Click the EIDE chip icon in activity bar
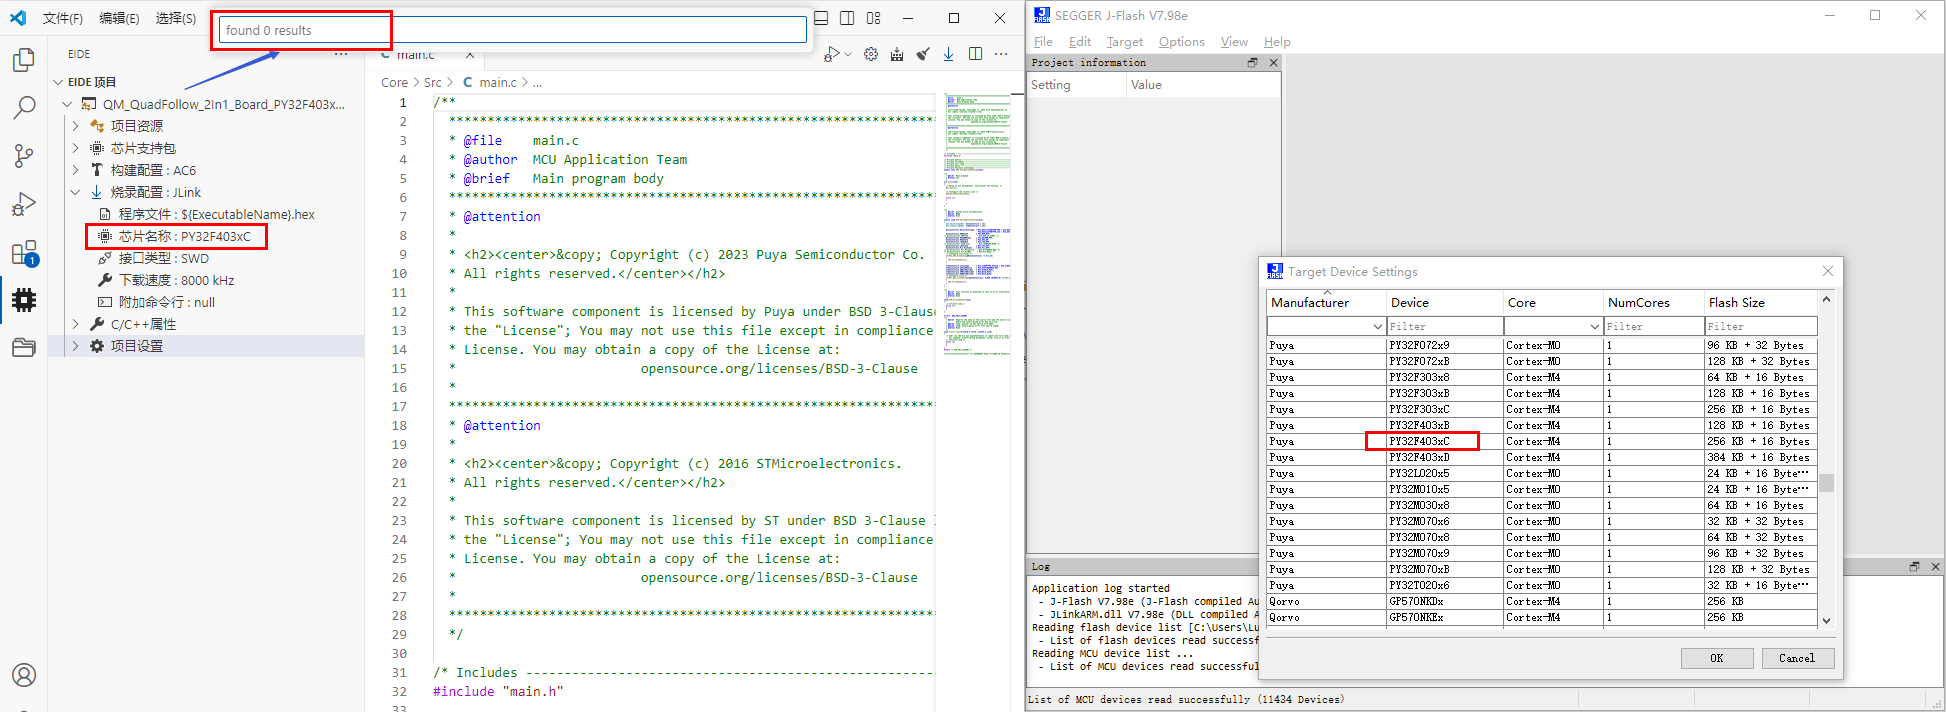The image size is (1946, 712). pyautogui.click(x=24, y=300)
